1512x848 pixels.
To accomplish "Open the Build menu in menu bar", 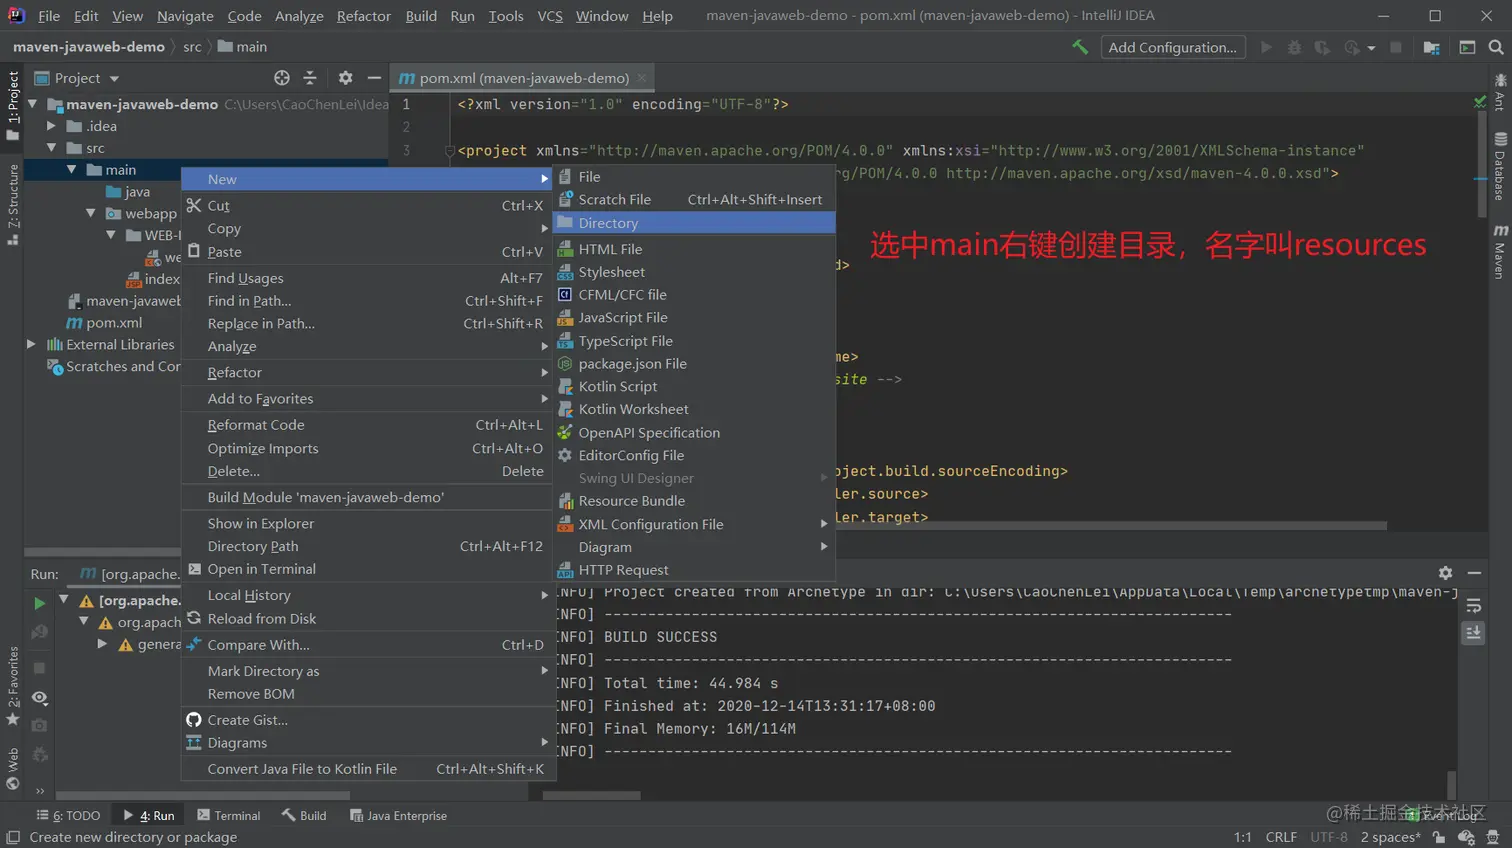I will click(x=421, y=16).
